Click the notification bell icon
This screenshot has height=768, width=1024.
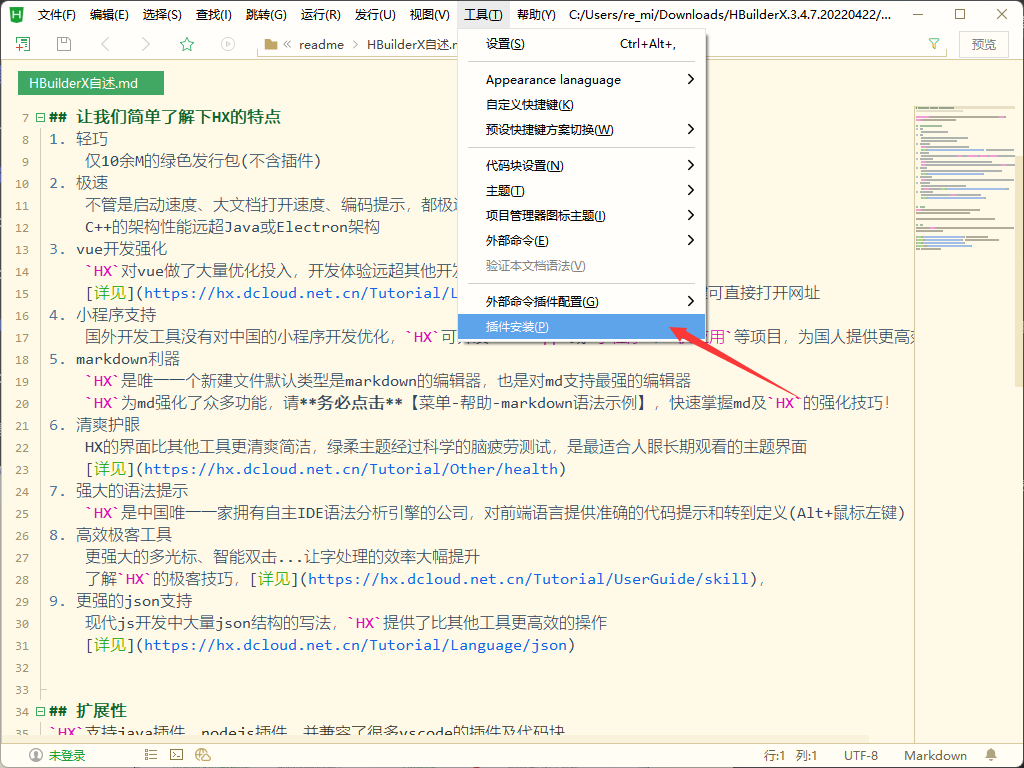991,755
